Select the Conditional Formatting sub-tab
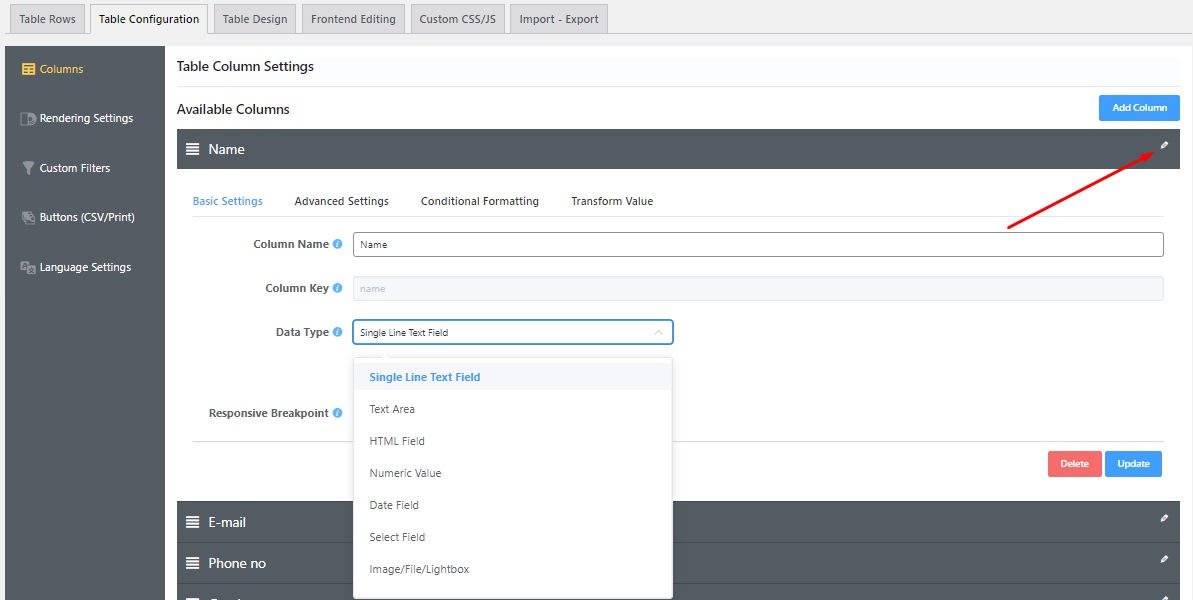Image resolution: width=1193 pixels, height=600 pixels. (x=480, y=201)
